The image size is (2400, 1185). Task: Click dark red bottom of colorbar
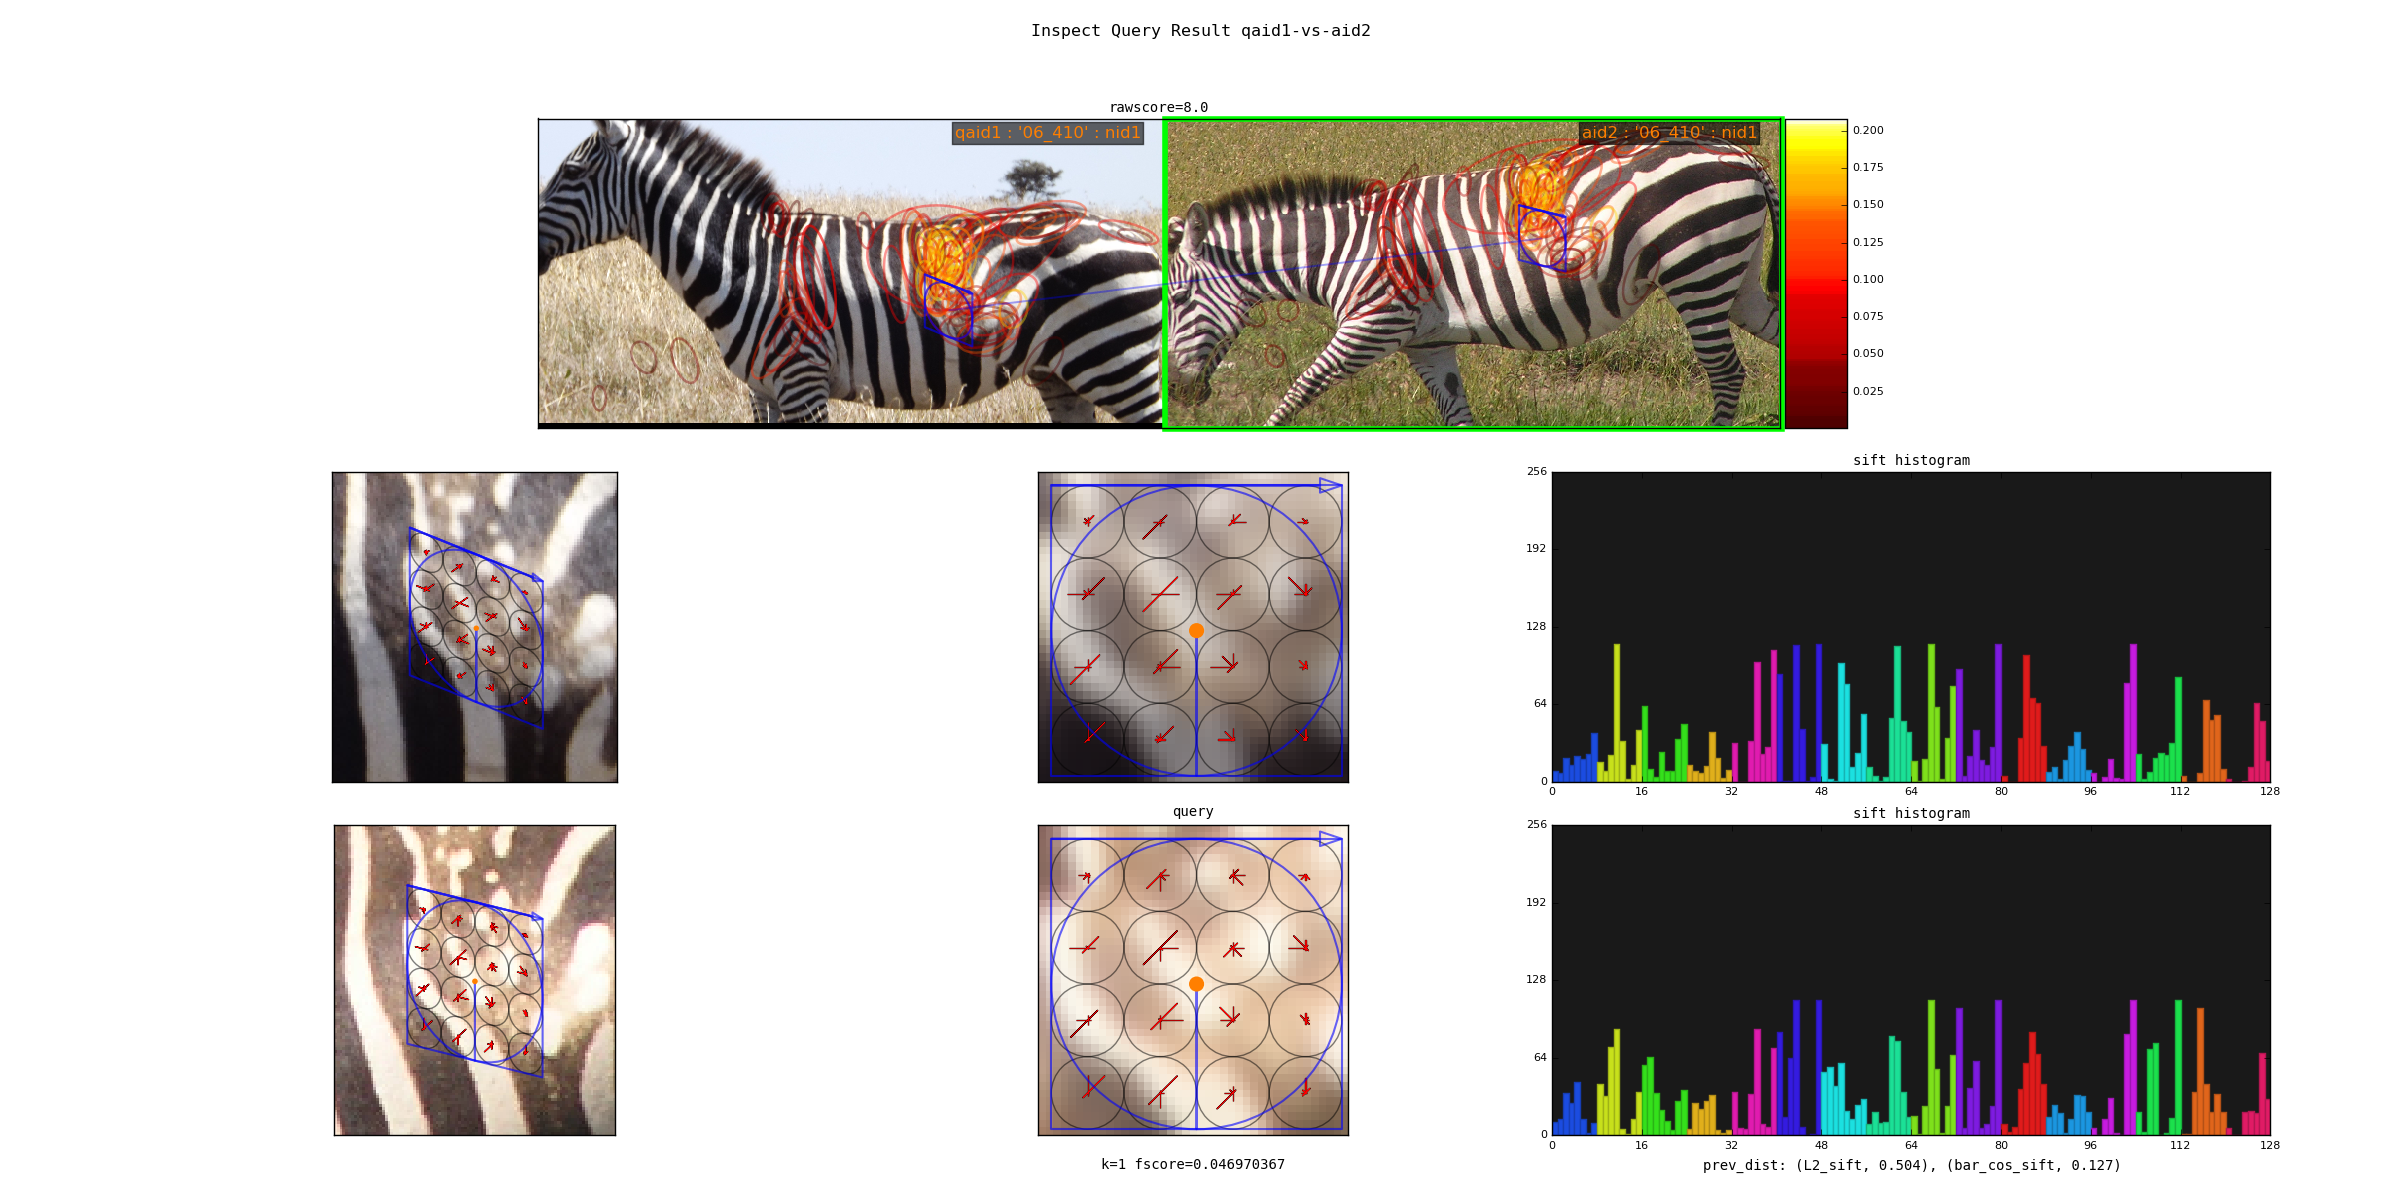[x=1816, y=415]
